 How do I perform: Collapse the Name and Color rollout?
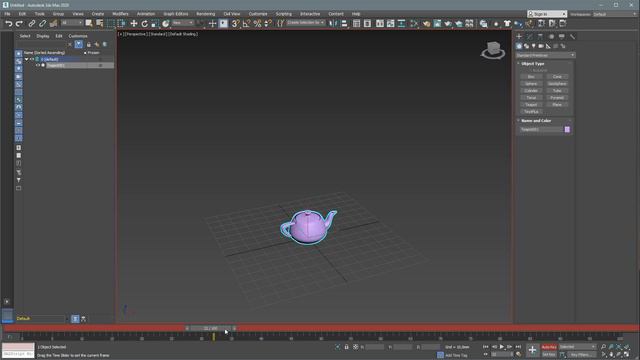(518, 121)
